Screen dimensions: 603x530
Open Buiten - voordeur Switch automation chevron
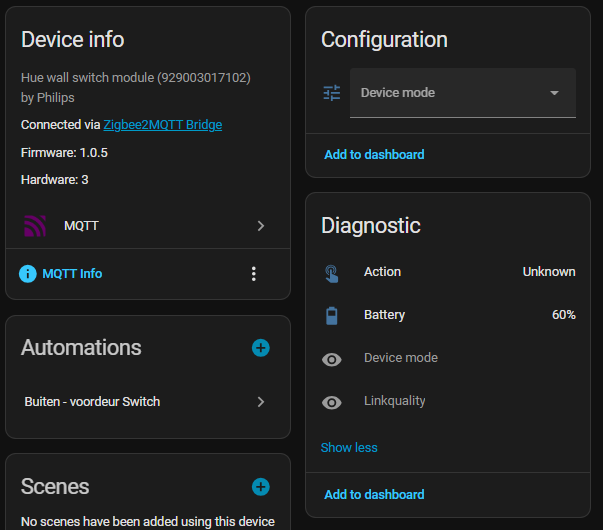click(x=260, y=402)
